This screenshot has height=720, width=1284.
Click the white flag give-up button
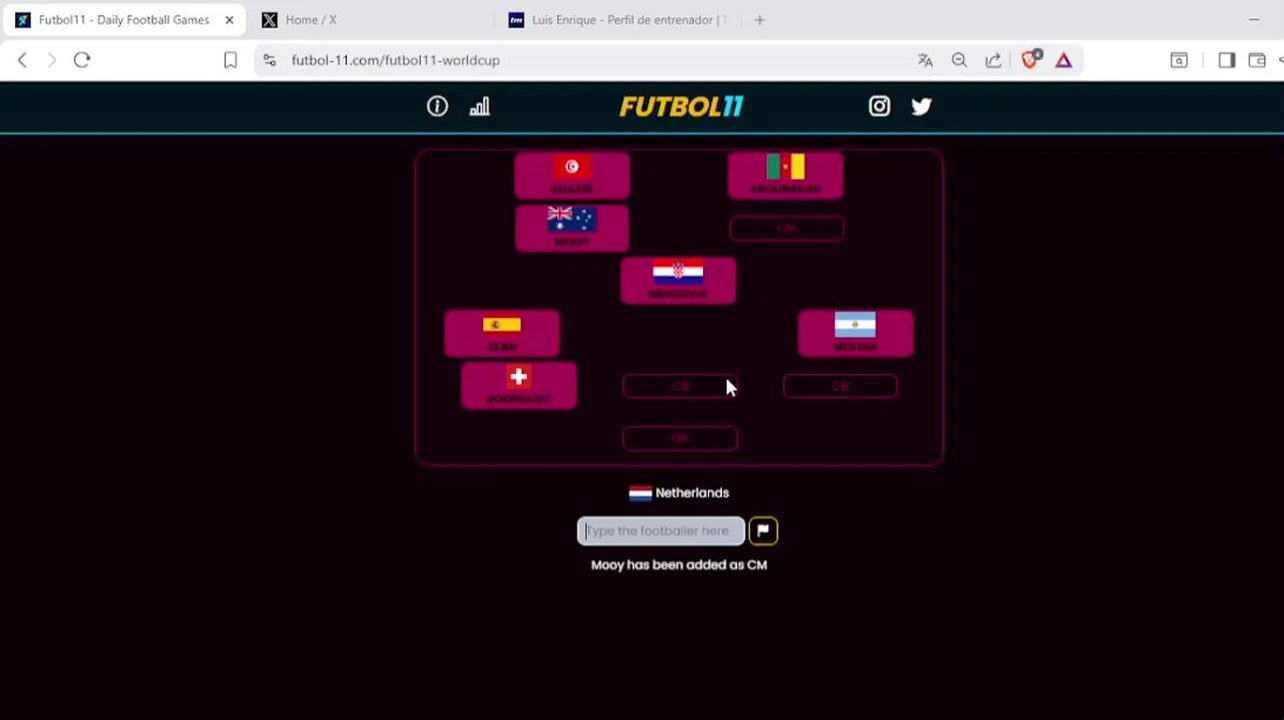click(763, 531)
